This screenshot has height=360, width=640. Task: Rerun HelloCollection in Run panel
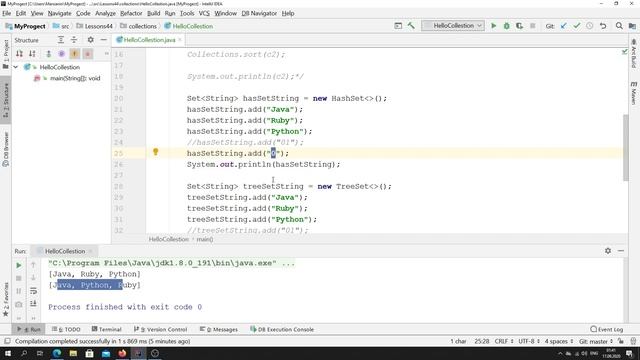coord(19,265)
